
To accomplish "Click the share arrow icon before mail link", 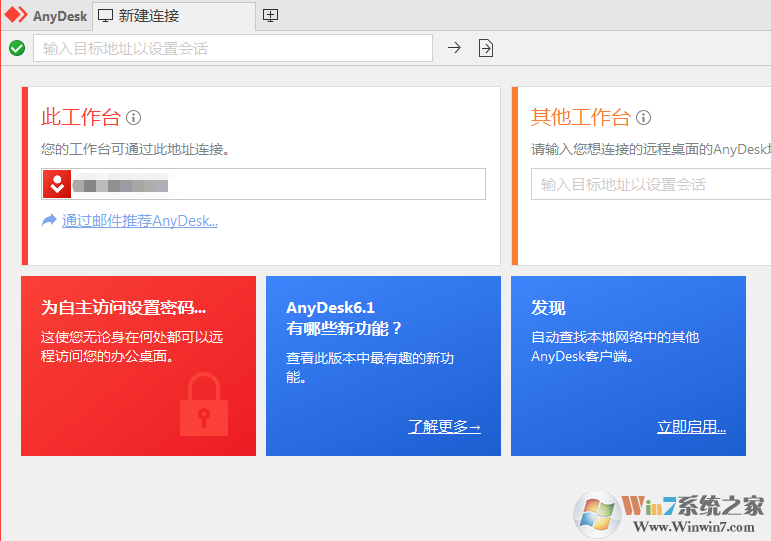I will [49, 221].
